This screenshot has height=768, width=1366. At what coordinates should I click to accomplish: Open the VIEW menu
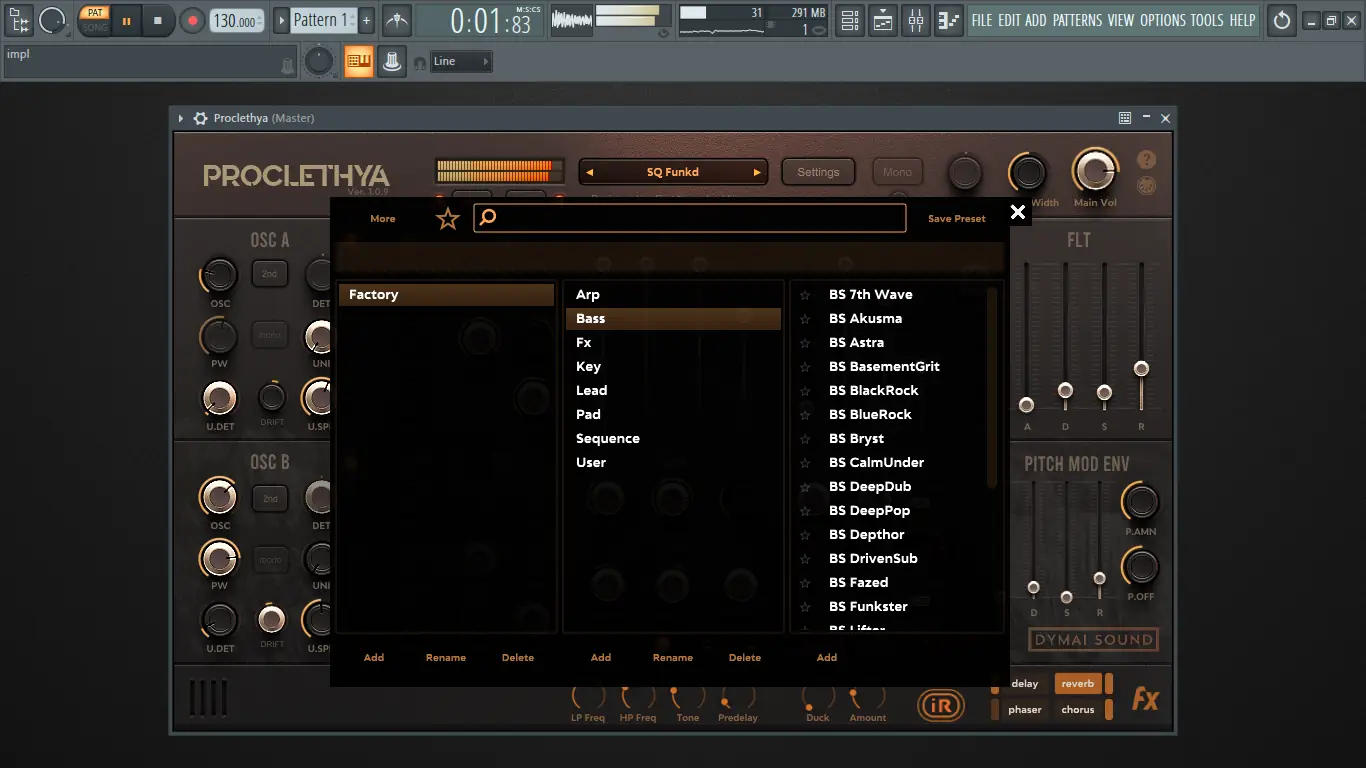pyautogui.click(x=1121, y=20)
